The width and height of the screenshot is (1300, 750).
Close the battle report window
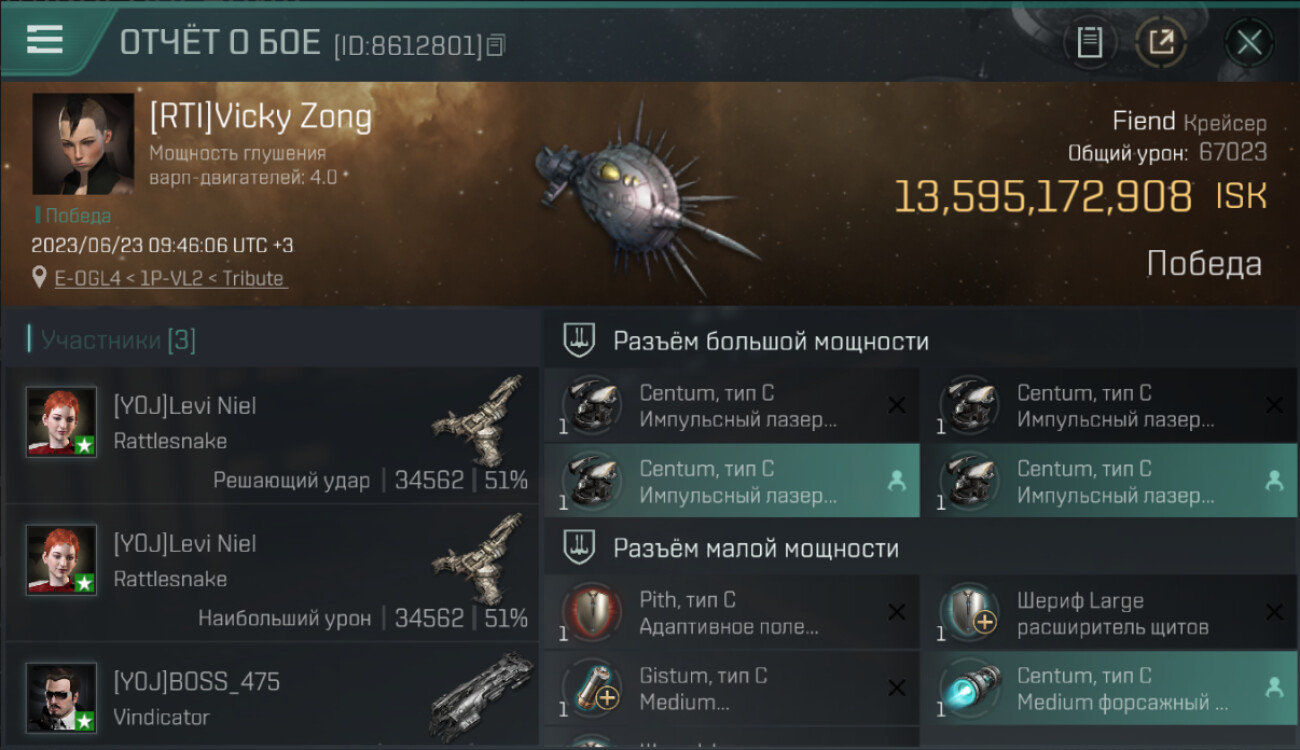[x=1249, y=43]
